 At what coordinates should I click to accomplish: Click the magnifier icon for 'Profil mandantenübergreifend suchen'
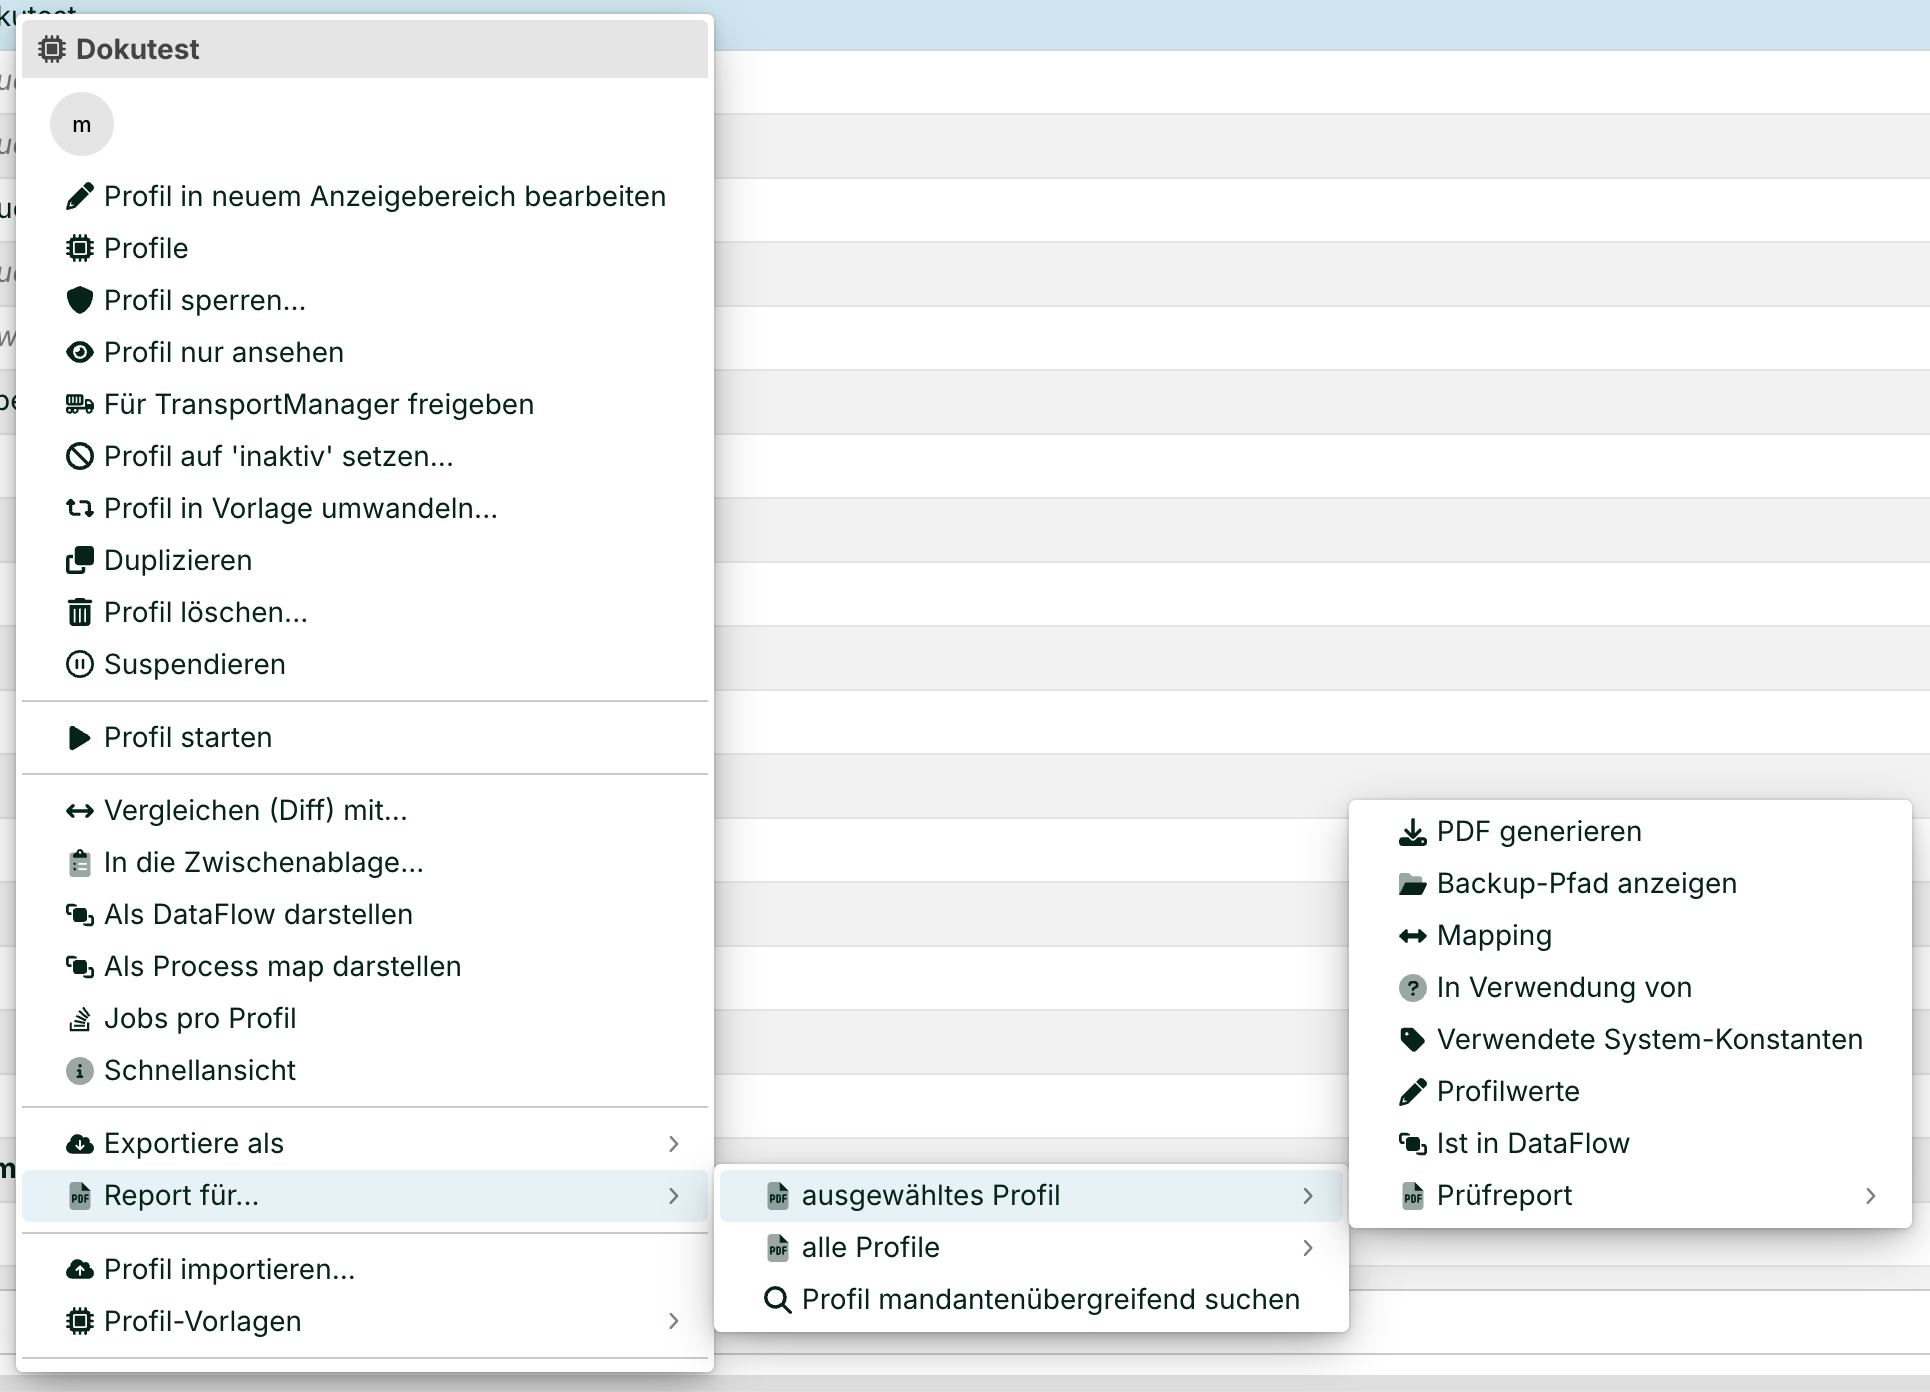pyautogui.click(x=778, y=1299)
